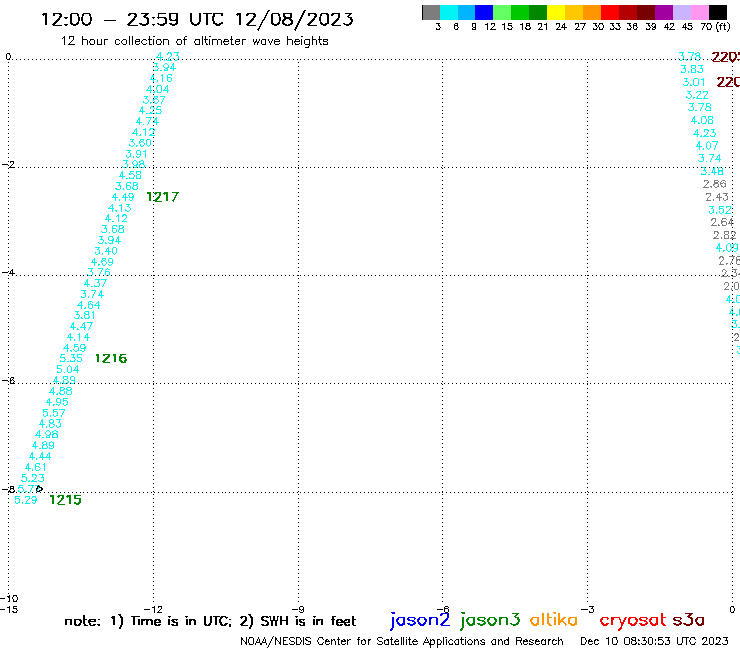Select the altika satellite label
740x650 pixels.
click(x=554, y=619)
